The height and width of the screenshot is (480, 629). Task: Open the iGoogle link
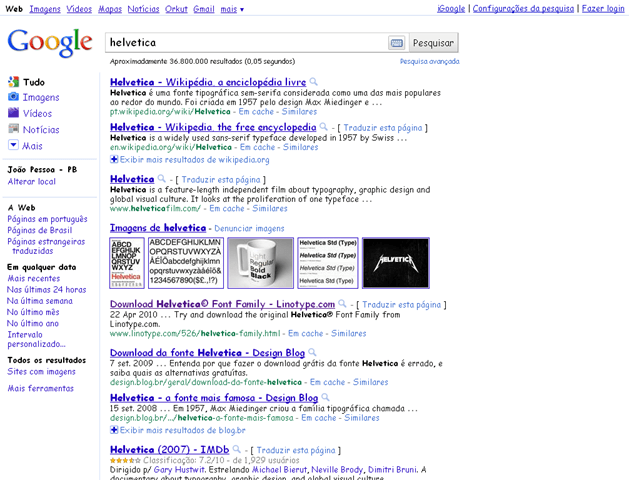451,9
